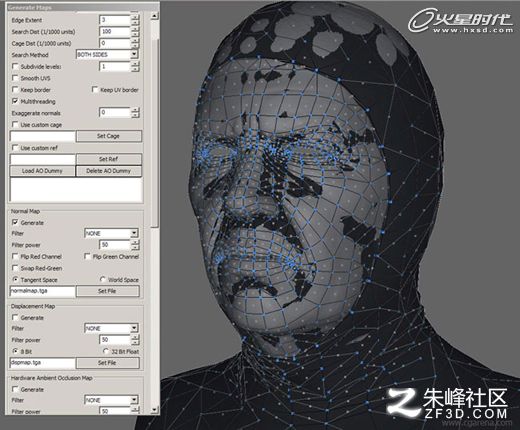Increase Search Dist spinner value
520x430 pixels.
coord(135,29)
